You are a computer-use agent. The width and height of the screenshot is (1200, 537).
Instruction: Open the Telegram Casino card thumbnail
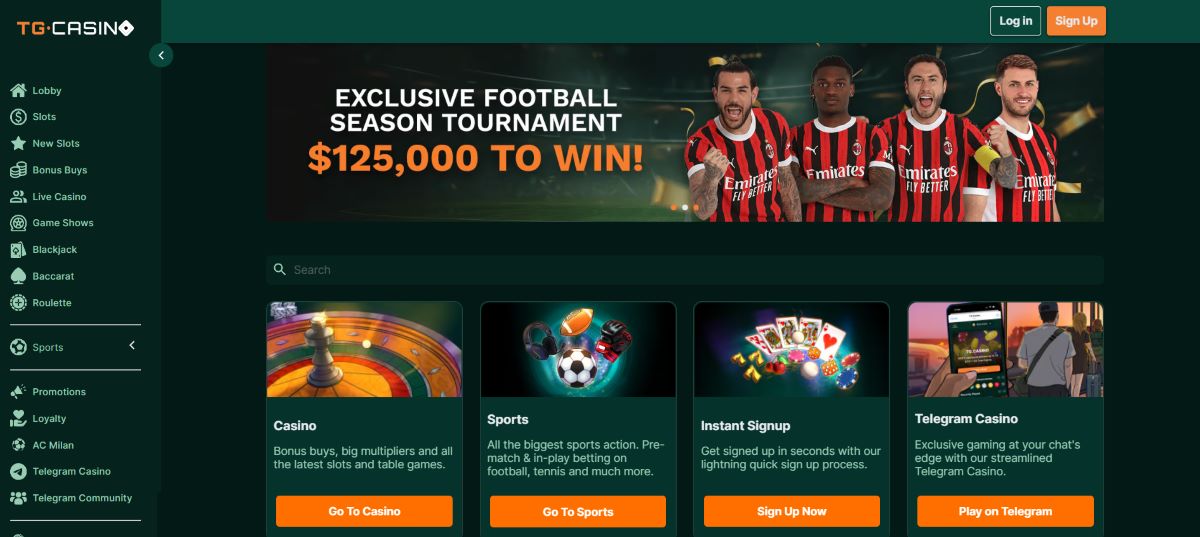1006,349
